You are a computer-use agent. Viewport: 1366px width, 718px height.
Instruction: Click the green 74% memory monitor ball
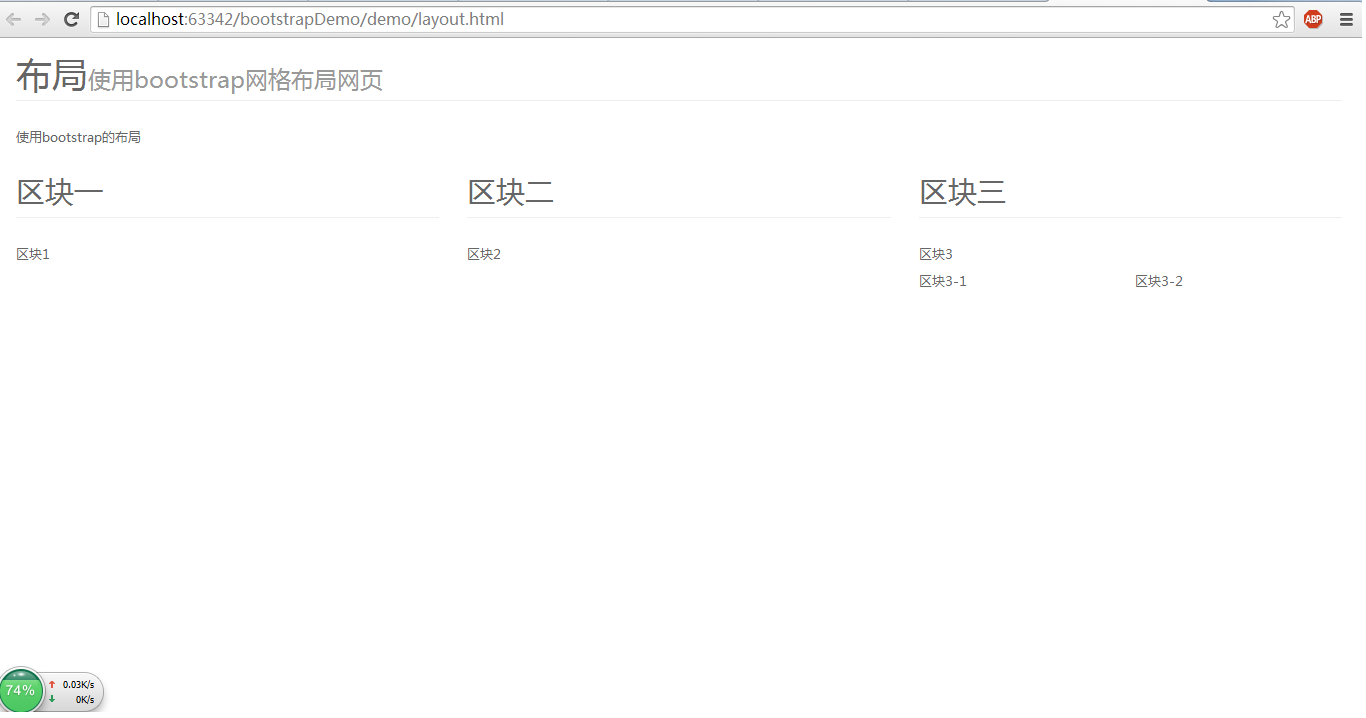[x=20, y=690]
